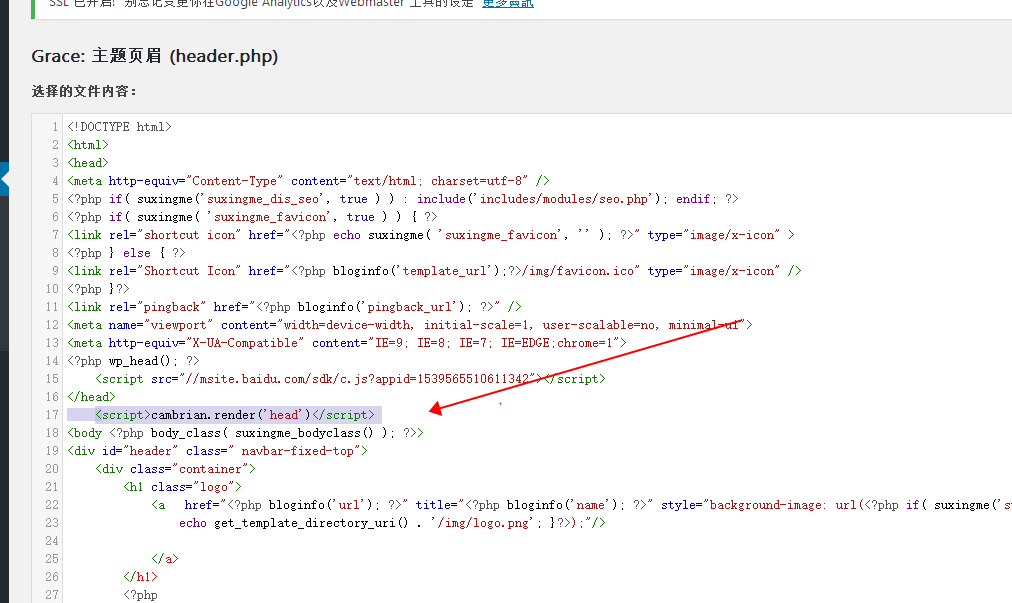The image size is (1012, 603).
Task: Click the div class="container" line
Action: tap(175, 469)
